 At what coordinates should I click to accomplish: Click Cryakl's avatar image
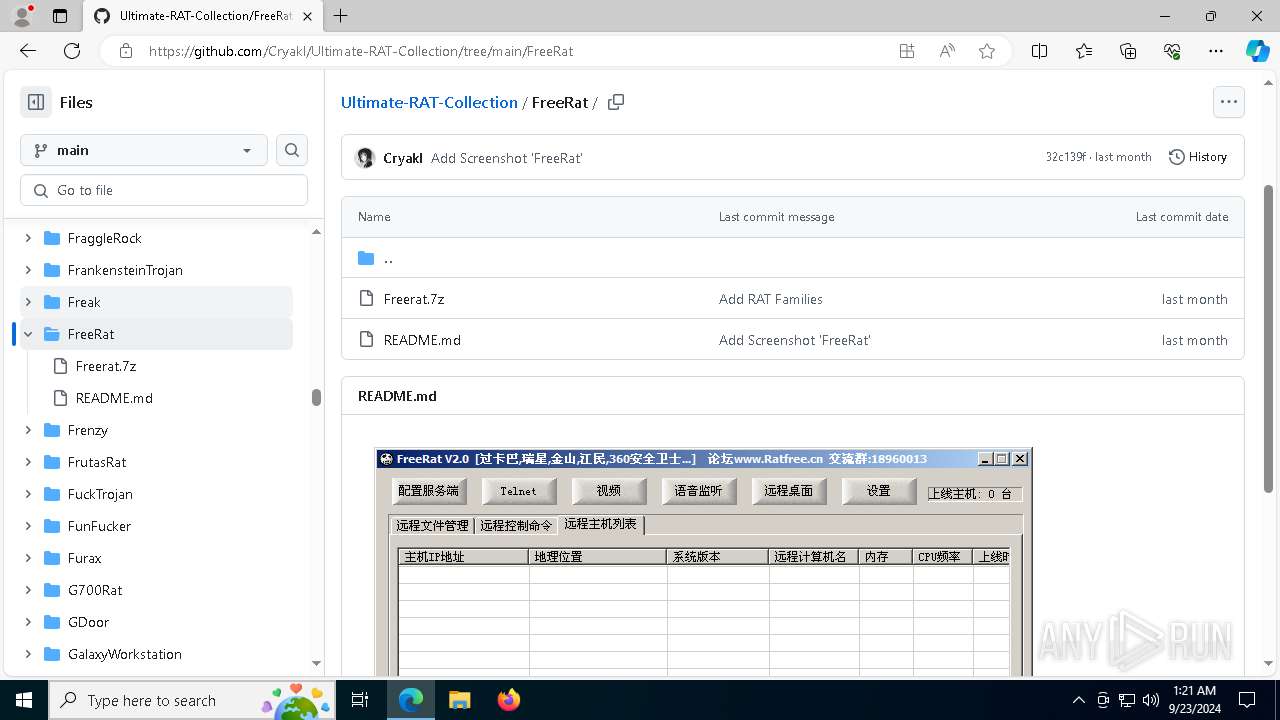[365, 158]
